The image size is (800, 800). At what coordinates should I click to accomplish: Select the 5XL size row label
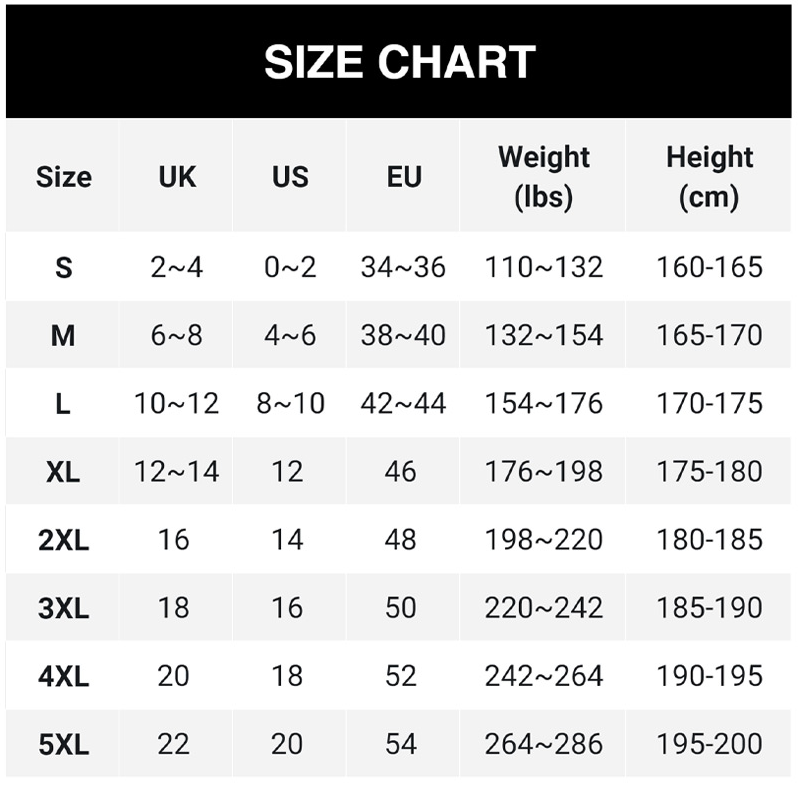[x=63, y=744]
